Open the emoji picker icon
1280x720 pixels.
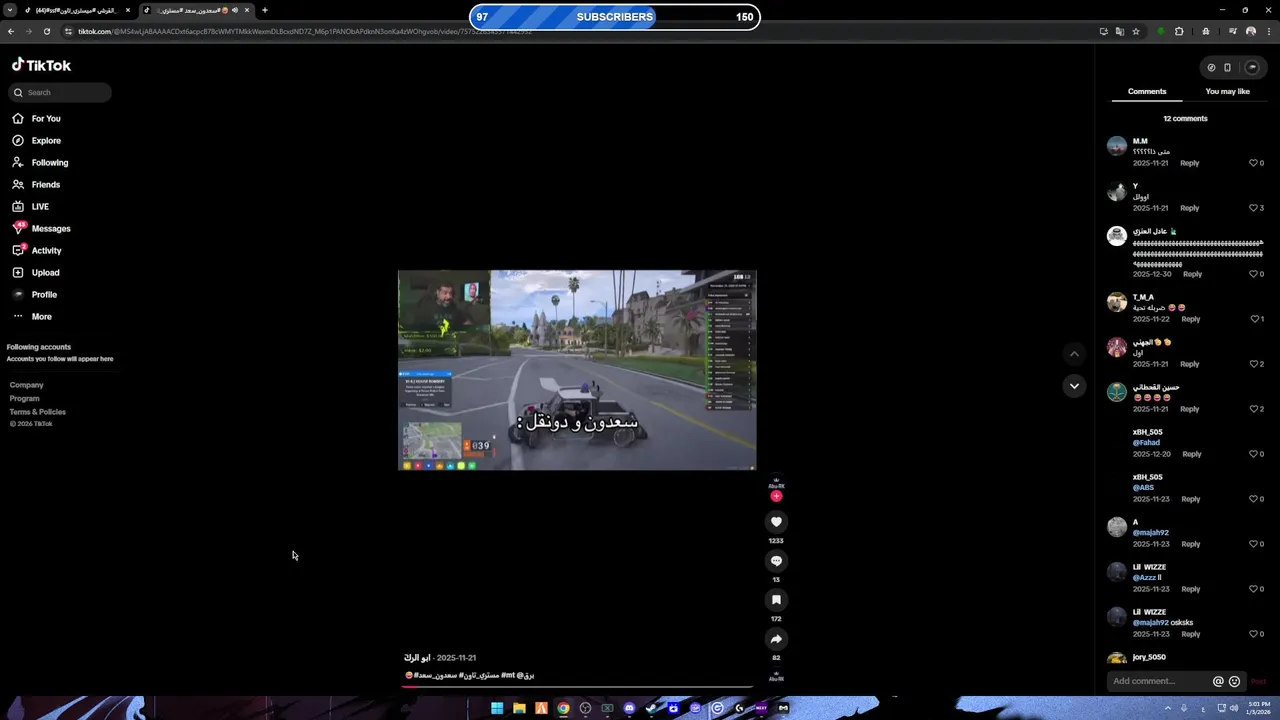pos(1234,681)
